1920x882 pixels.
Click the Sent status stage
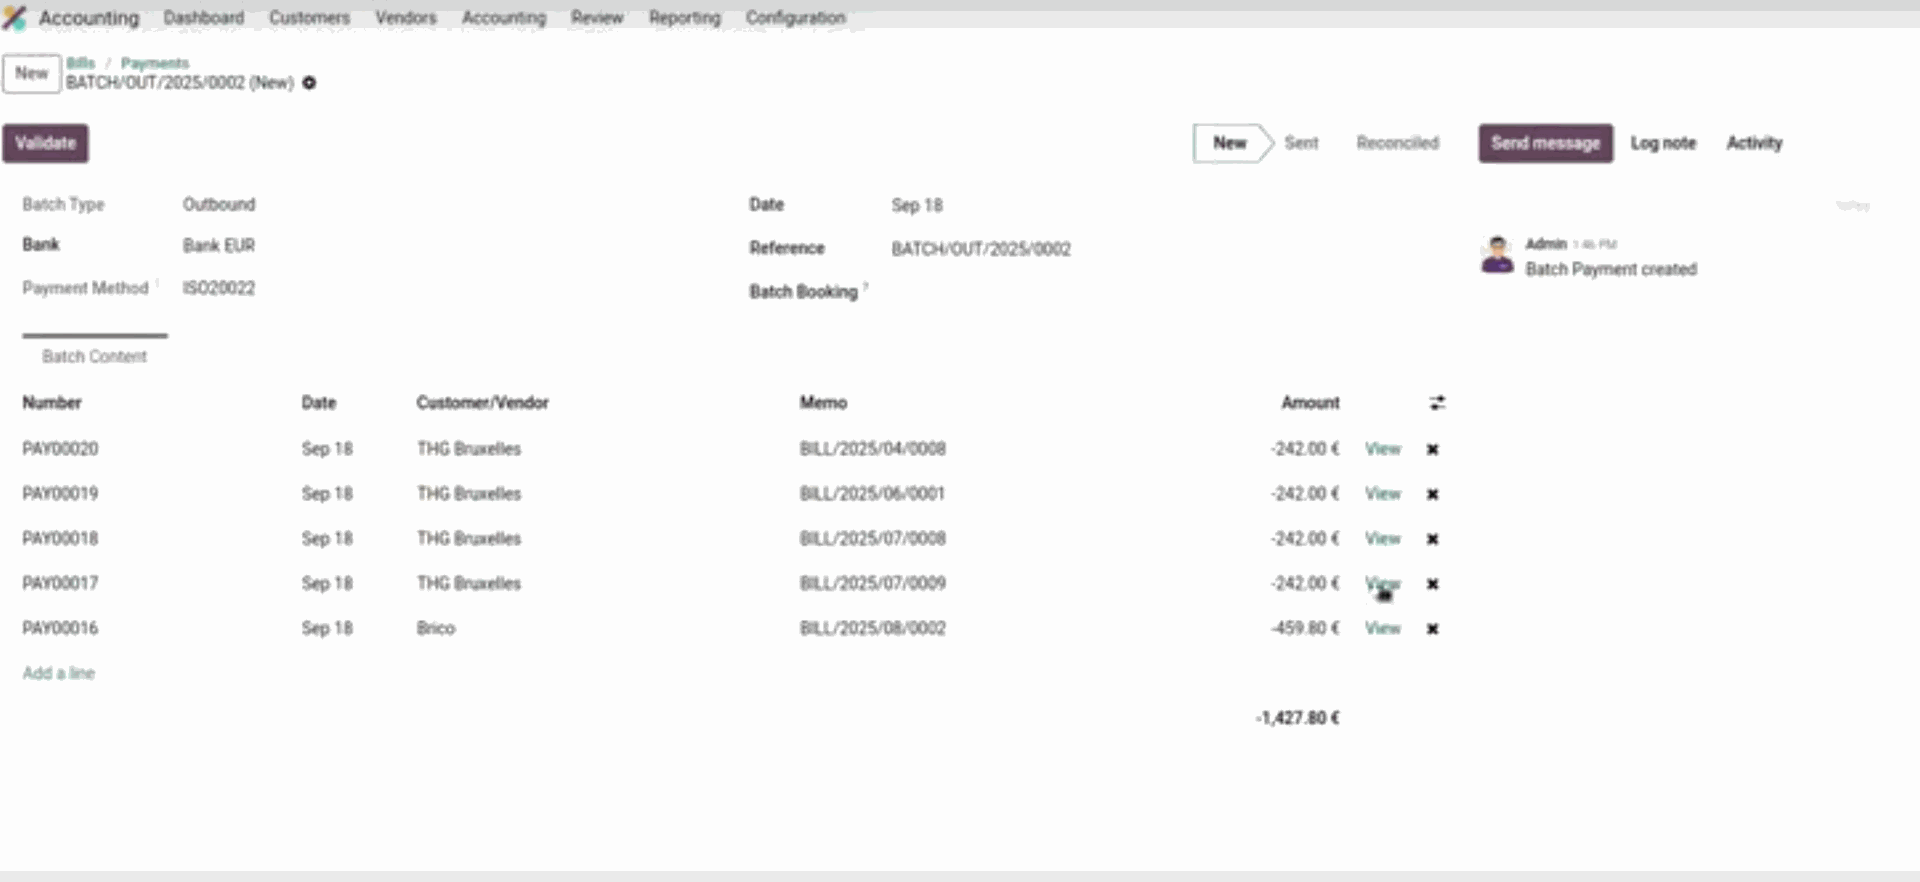pos(1301,143)
